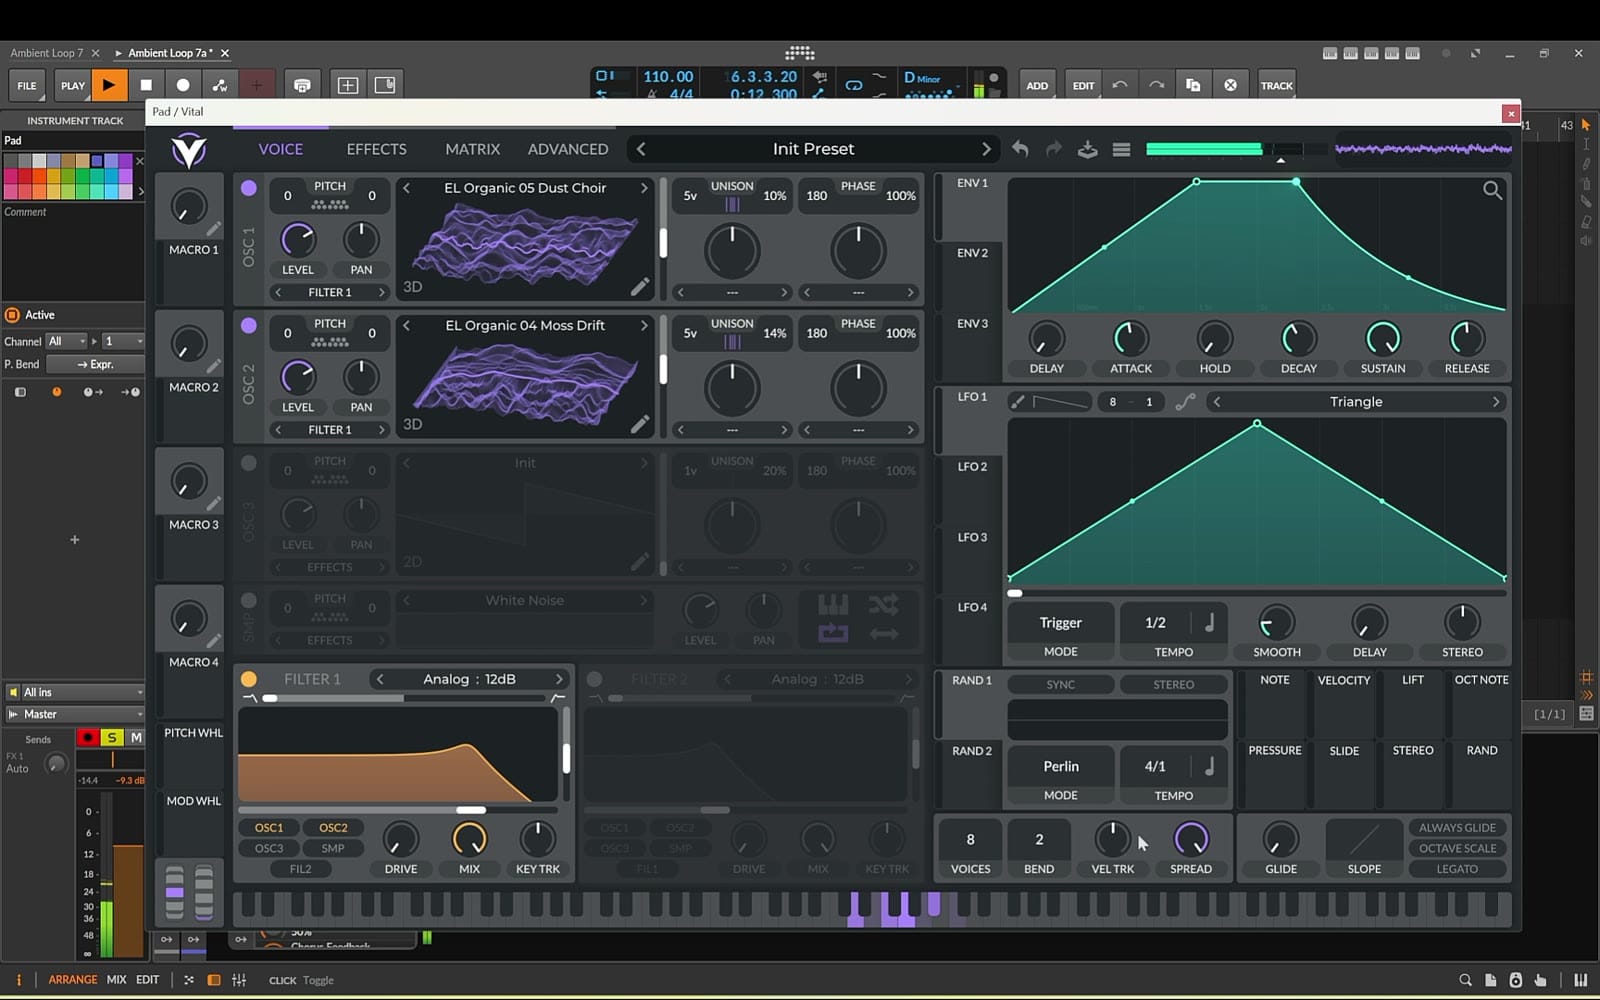This screenshot has width=1600, height=1000.
Task: Open the FILE menu
Action: pyautogui.click(x=27, y=85)
